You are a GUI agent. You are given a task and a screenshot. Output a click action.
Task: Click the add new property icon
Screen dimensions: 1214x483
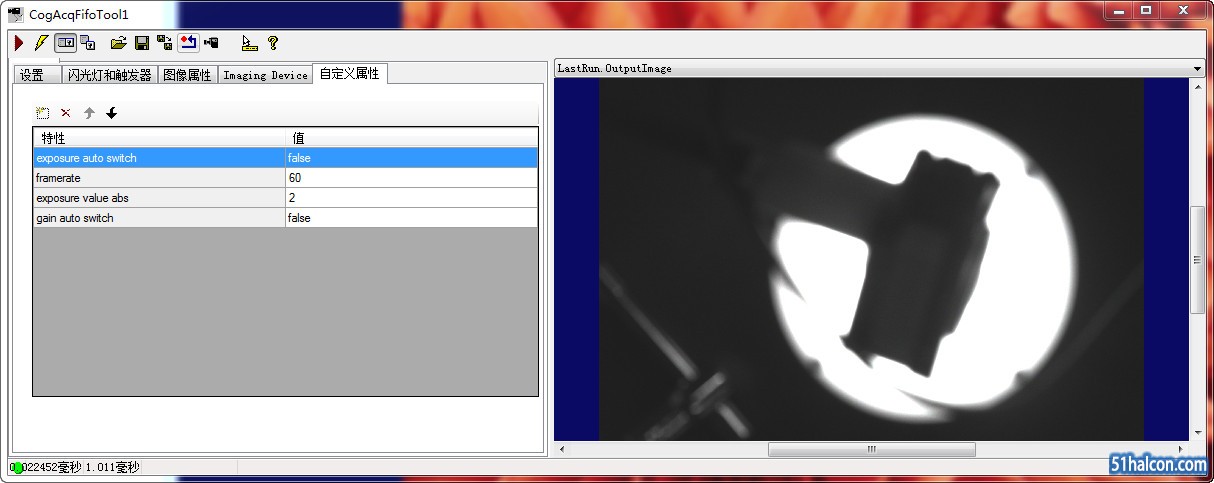43,113
